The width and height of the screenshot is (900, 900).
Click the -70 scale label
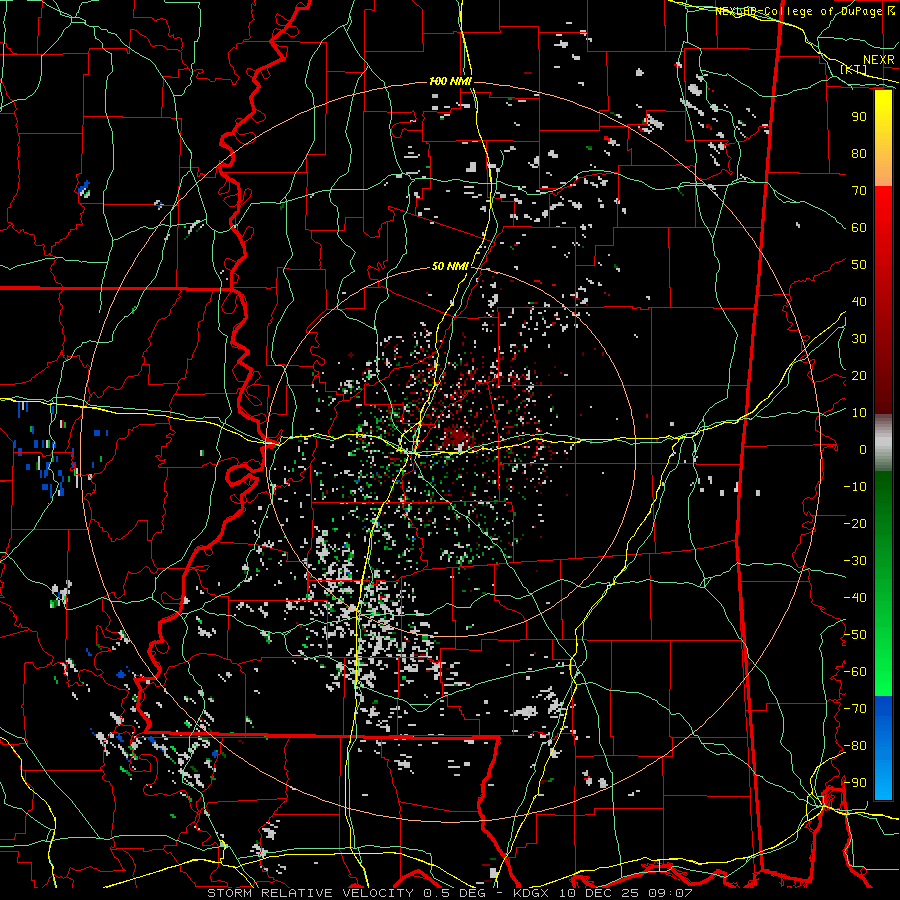tap(855, 709)
